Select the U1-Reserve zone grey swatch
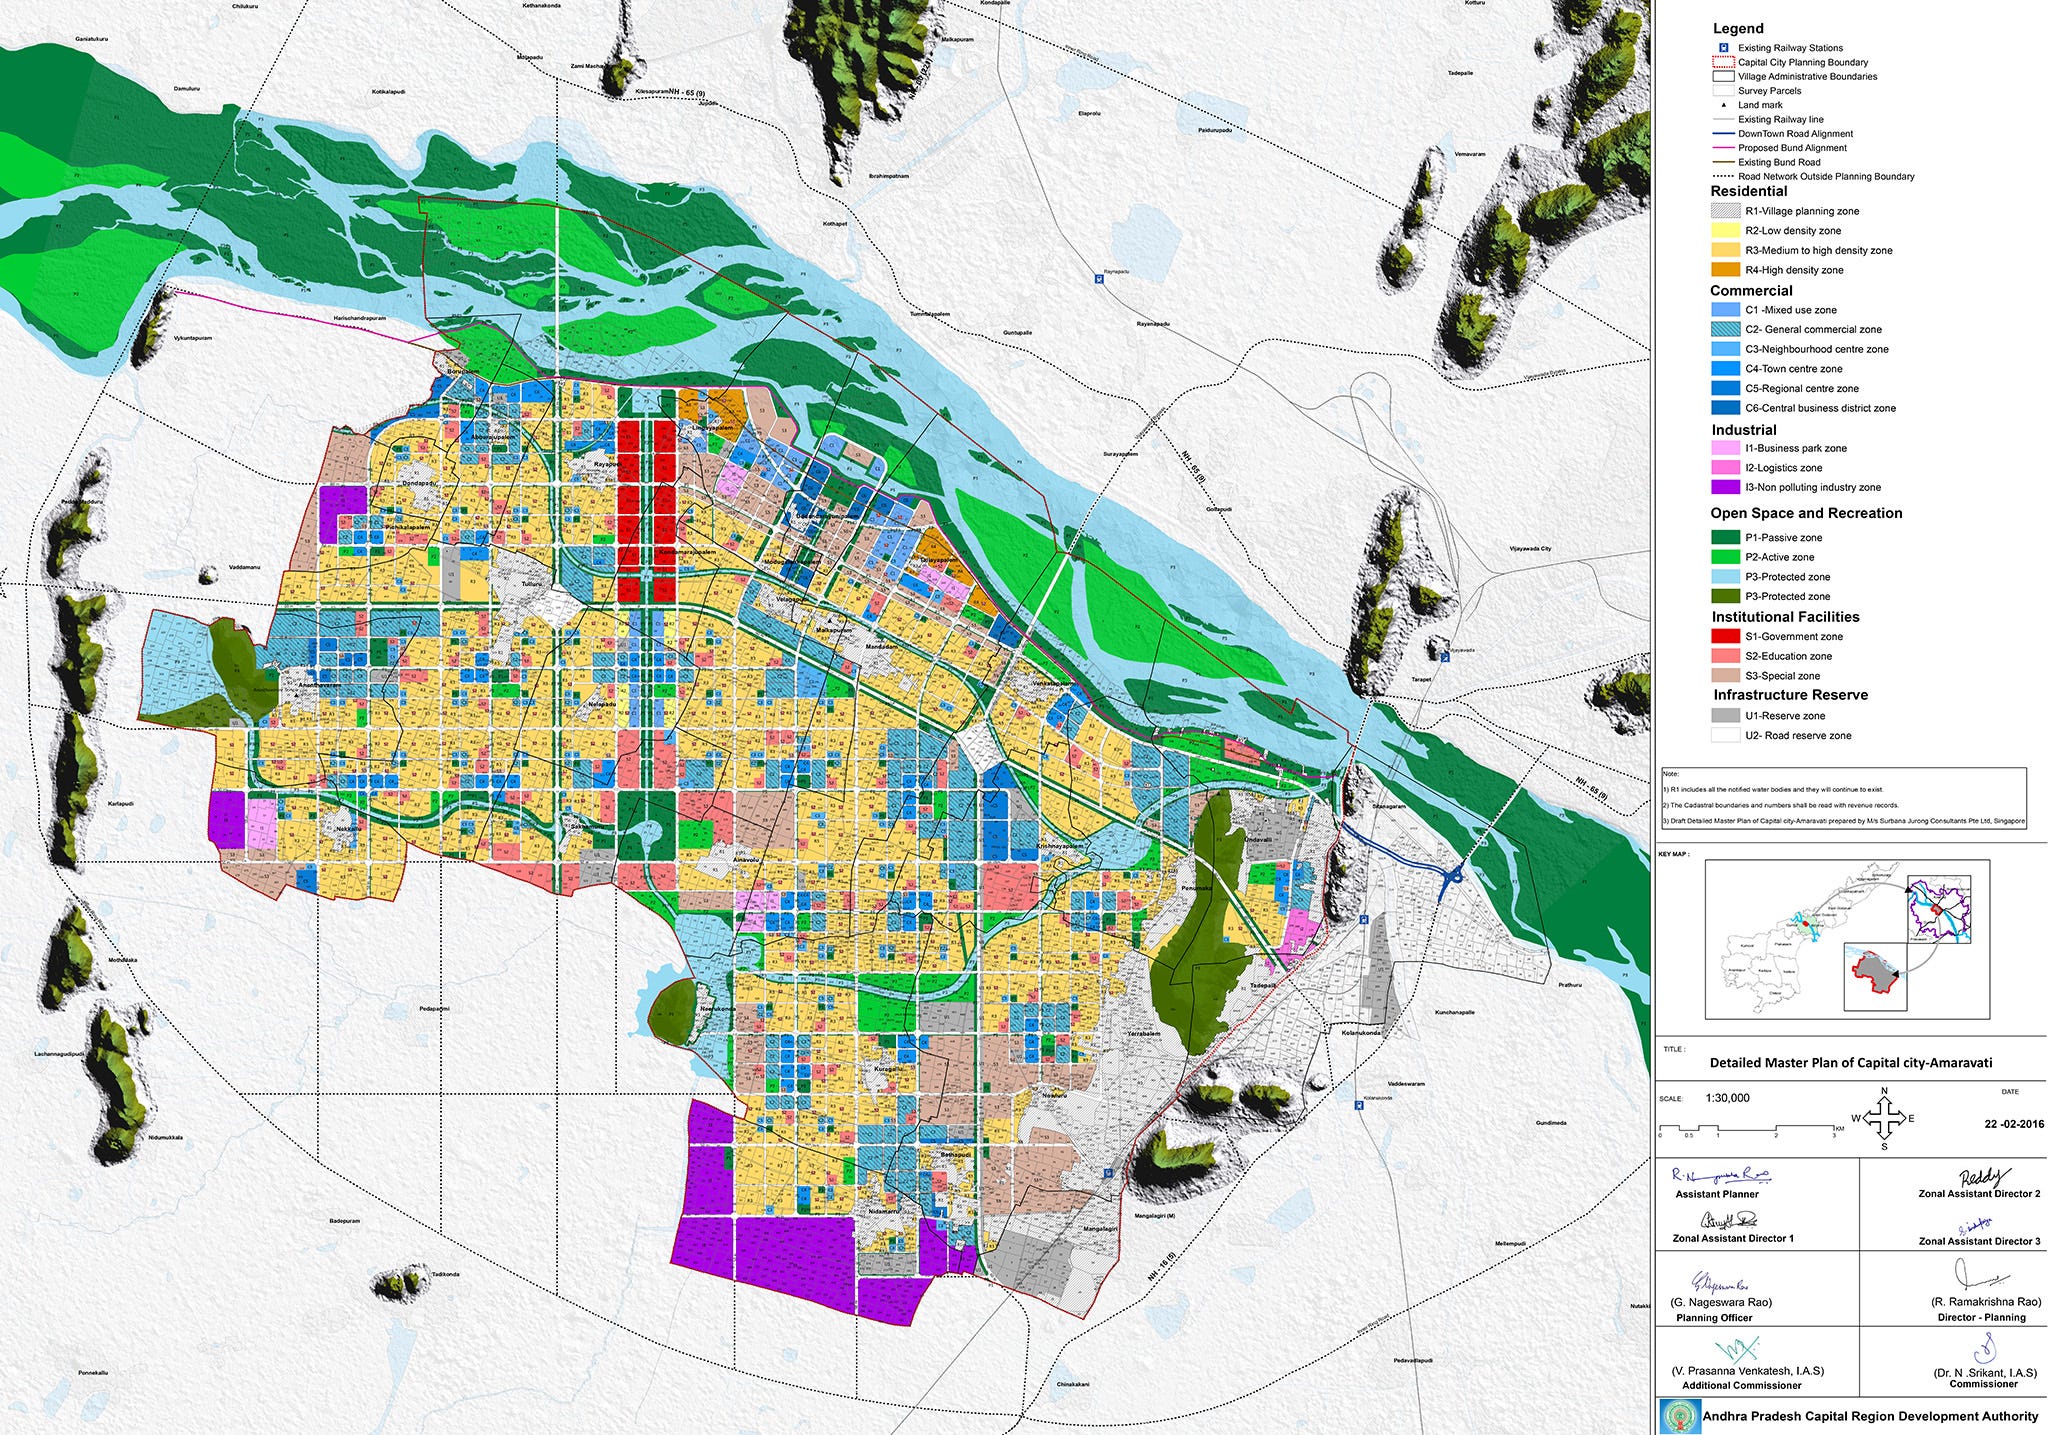 point(1725,716)
